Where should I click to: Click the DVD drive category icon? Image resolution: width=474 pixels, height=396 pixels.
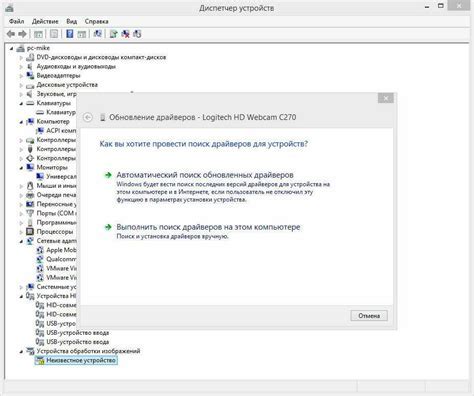tap(30, 57)
